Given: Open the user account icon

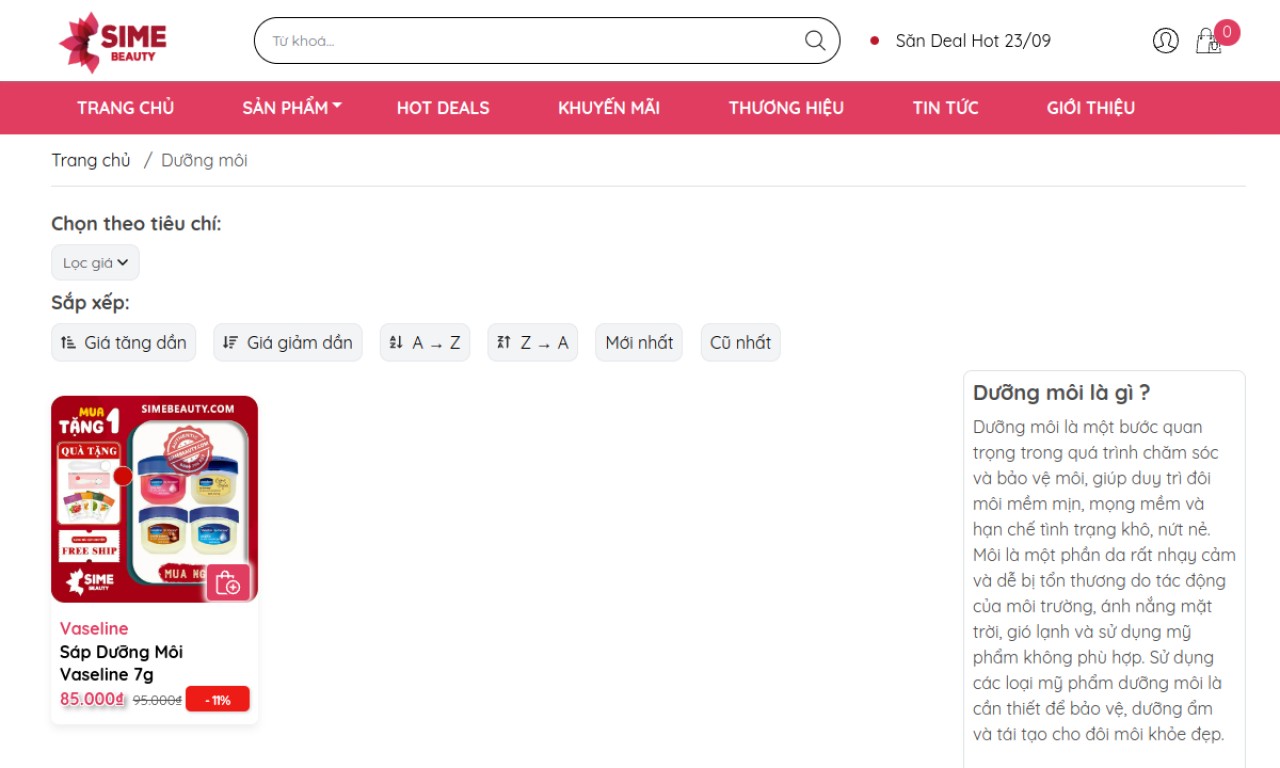Looking at the screenshot, I should [x=1165, y=40].
